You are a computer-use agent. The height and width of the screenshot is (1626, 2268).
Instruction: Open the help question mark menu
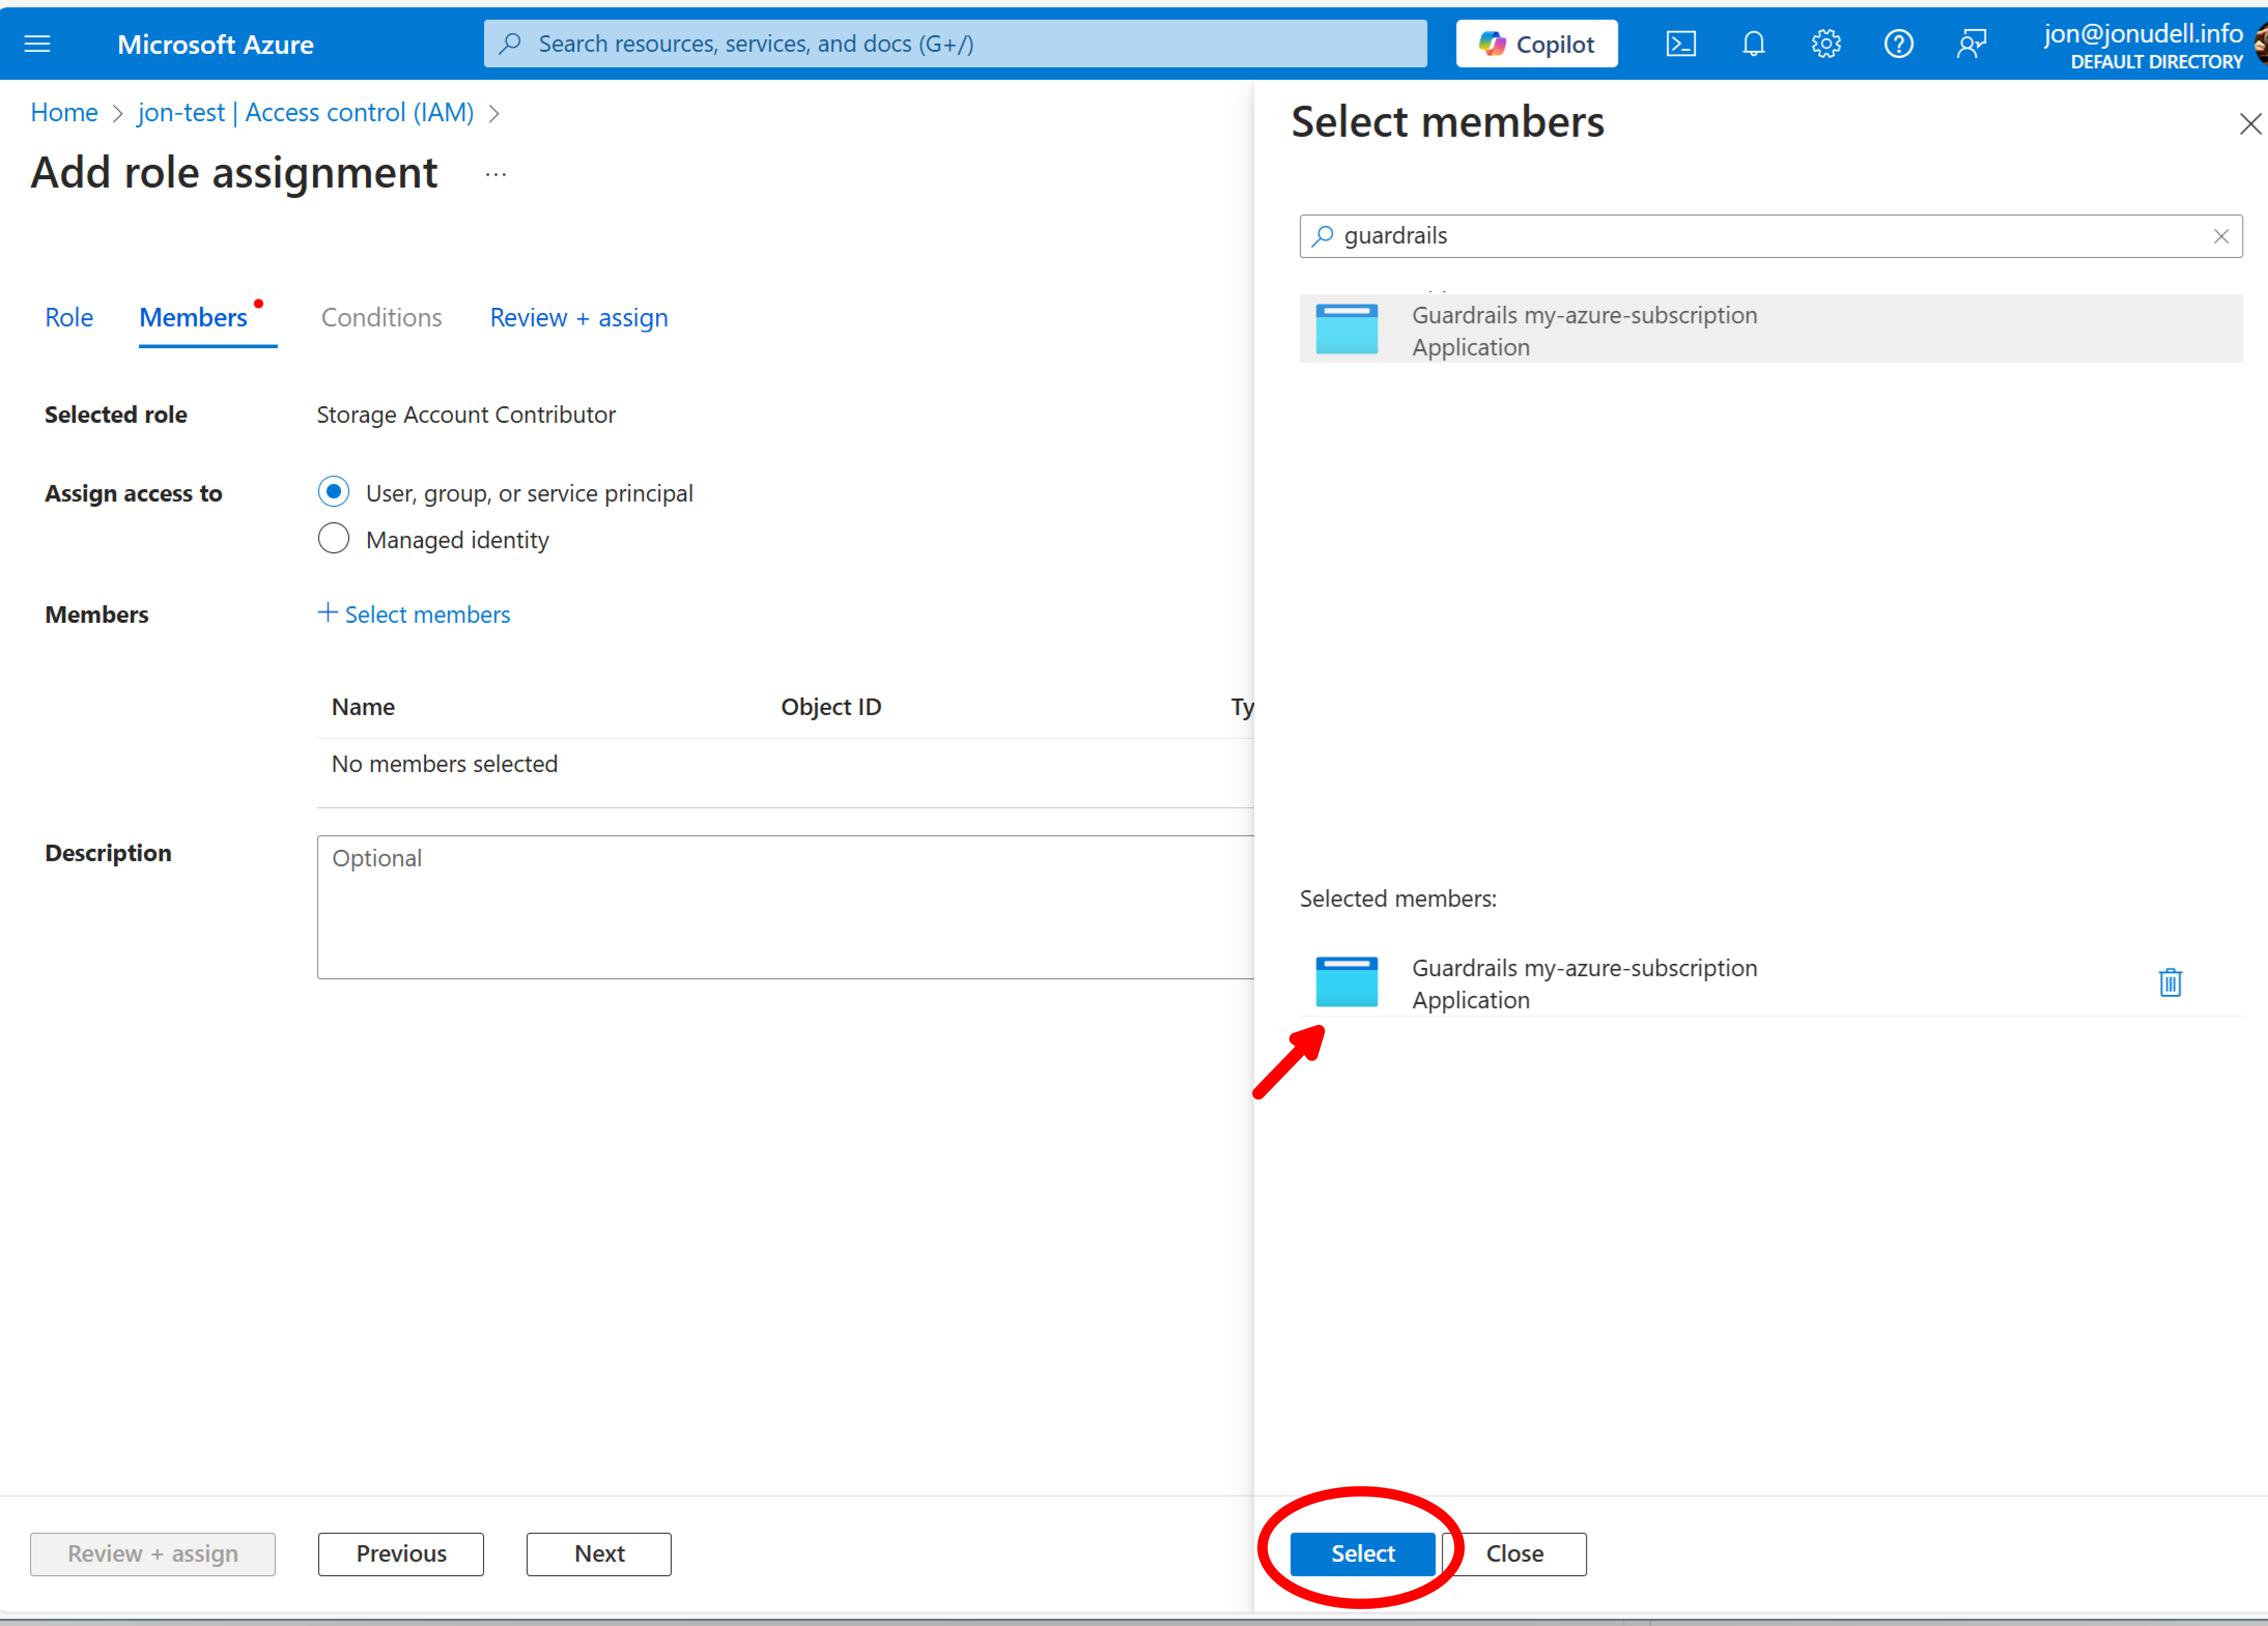1898,43
